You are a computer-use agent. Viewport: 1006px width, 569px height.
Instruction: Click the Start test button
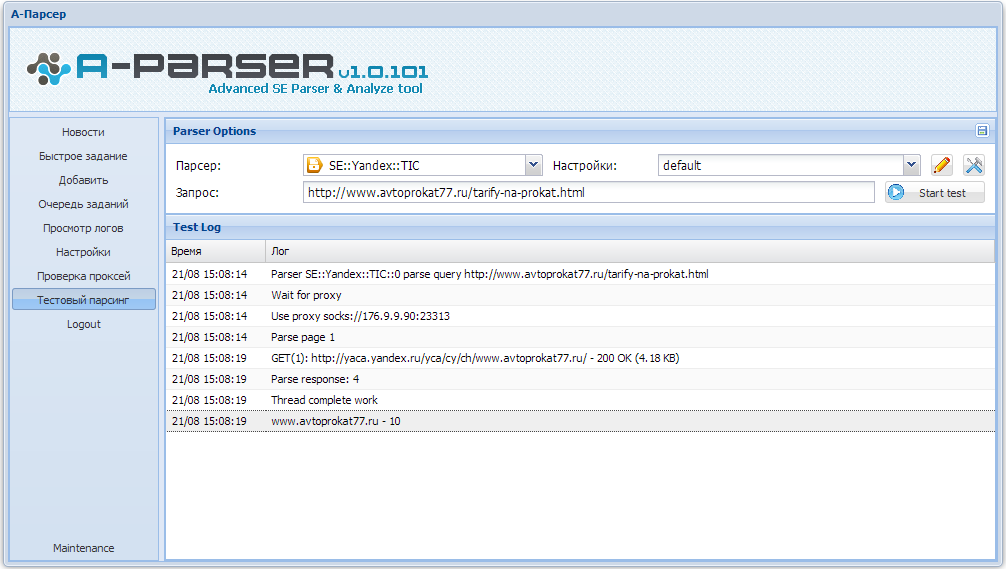(x=935, y=192)
